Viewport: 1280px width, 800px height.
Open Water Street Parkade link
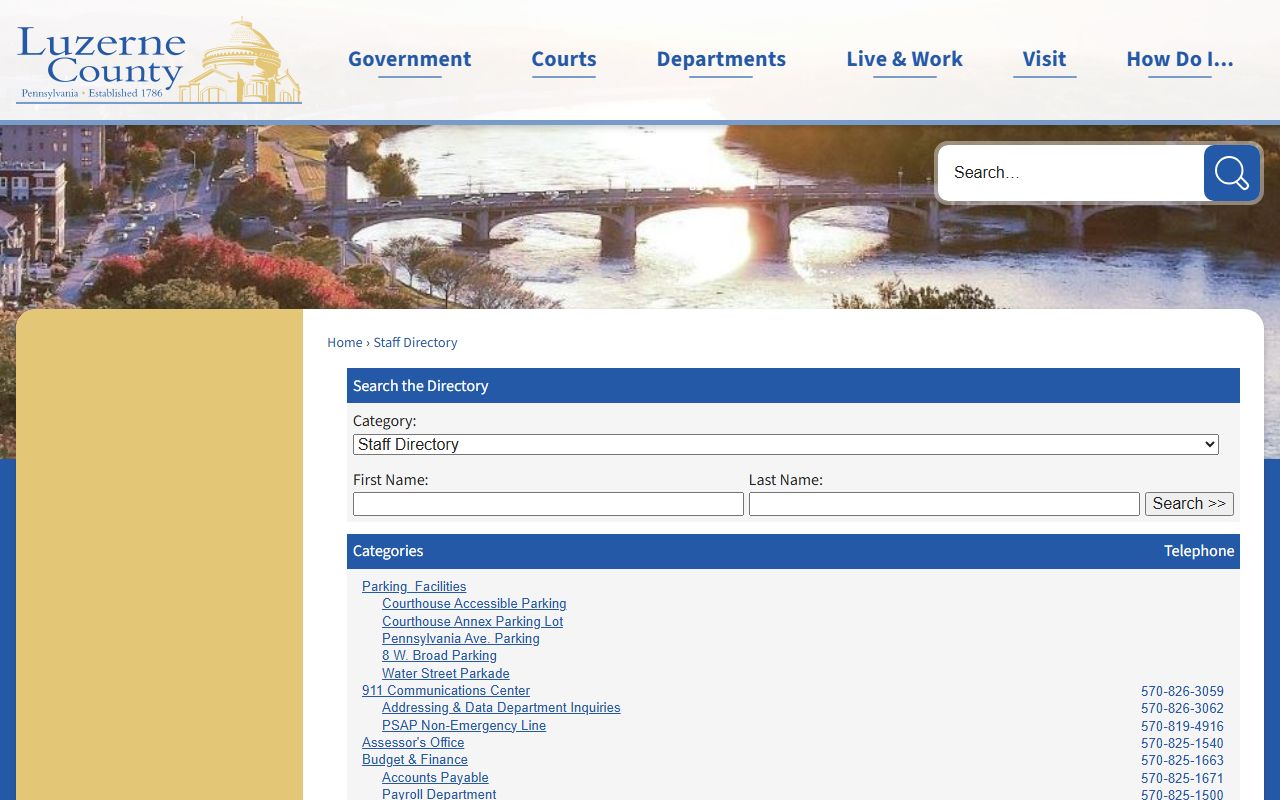[x=446, y=673]
